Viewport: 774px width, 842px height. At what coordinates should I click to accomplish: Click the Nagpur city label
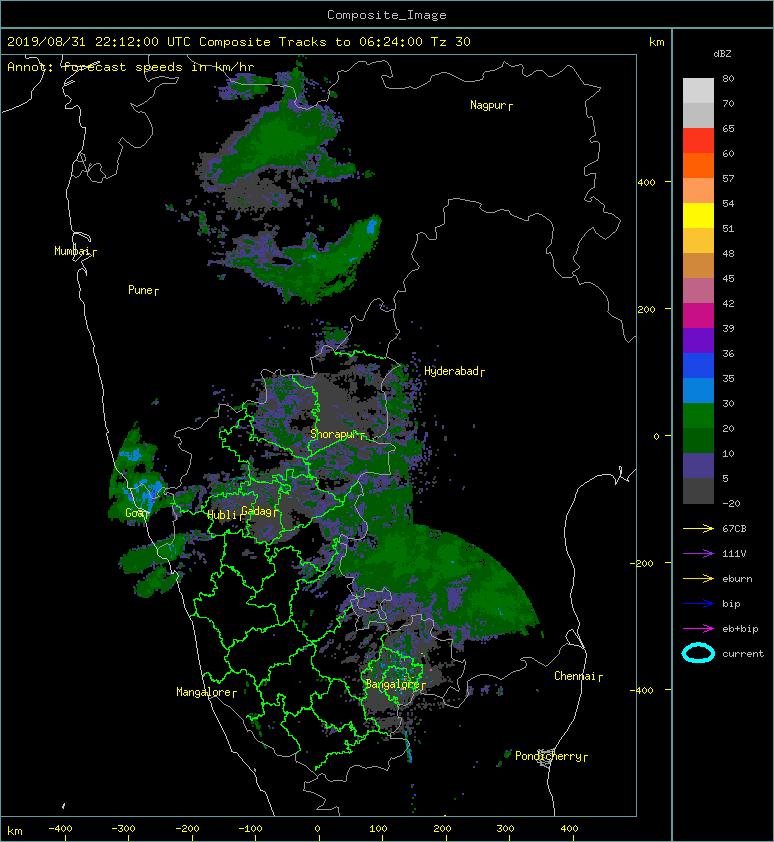(x=488, y=105)
